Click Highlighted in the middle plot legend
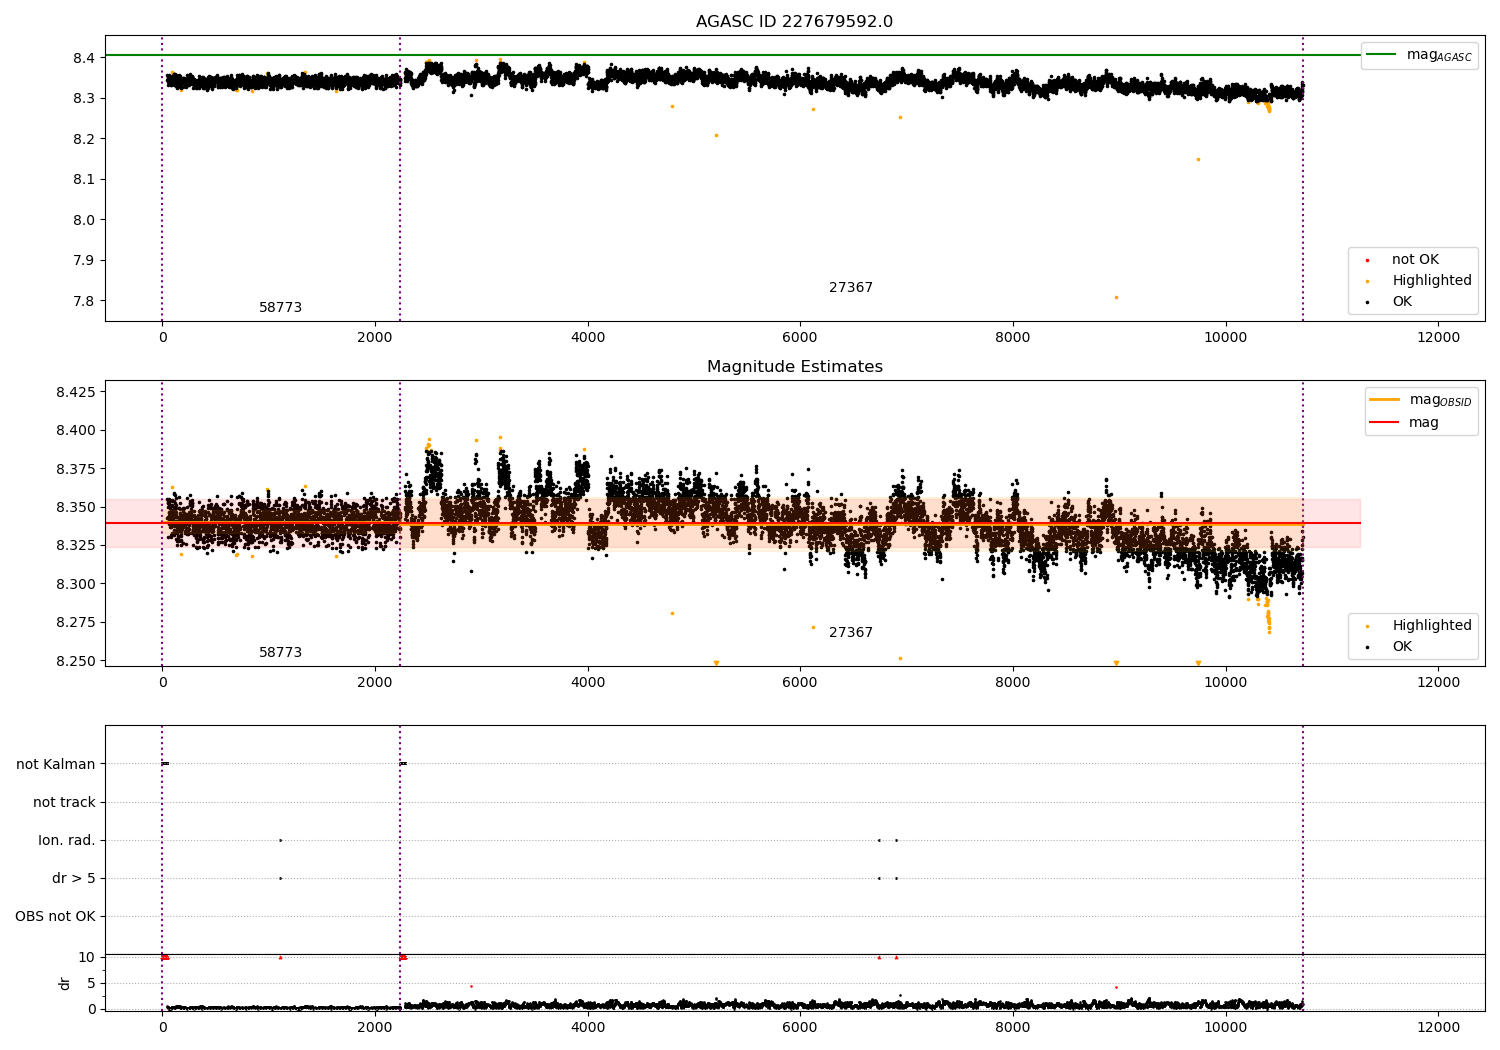This screenshot has height=1050, width=1500. (1432, 626)
